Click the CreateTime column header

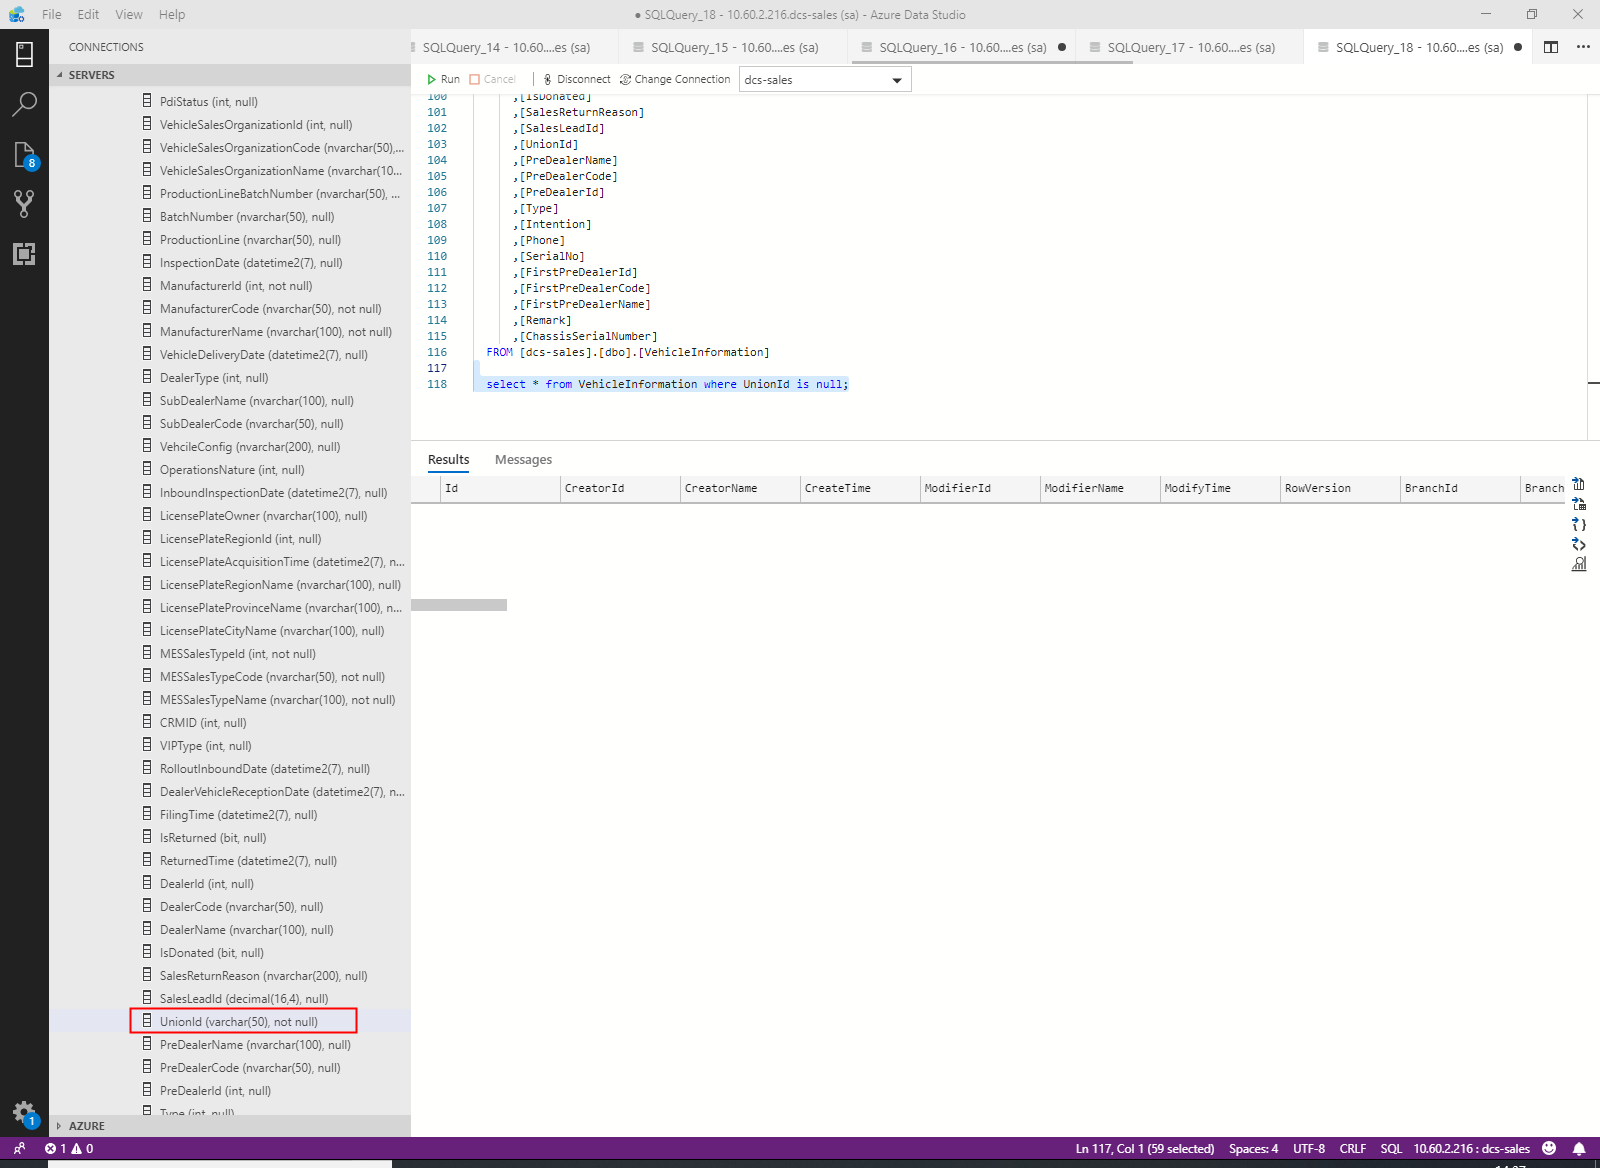pos(860,489)
